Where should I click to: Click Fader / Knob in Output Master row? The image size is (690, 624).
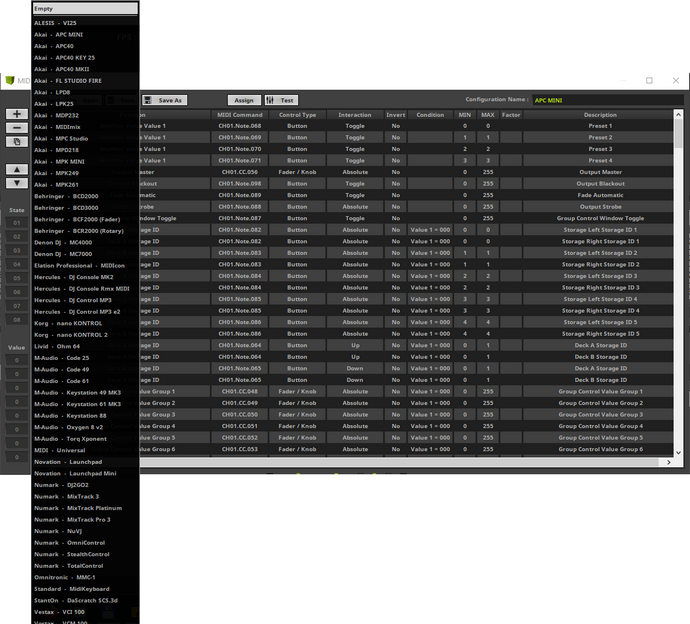click(297, 172)
